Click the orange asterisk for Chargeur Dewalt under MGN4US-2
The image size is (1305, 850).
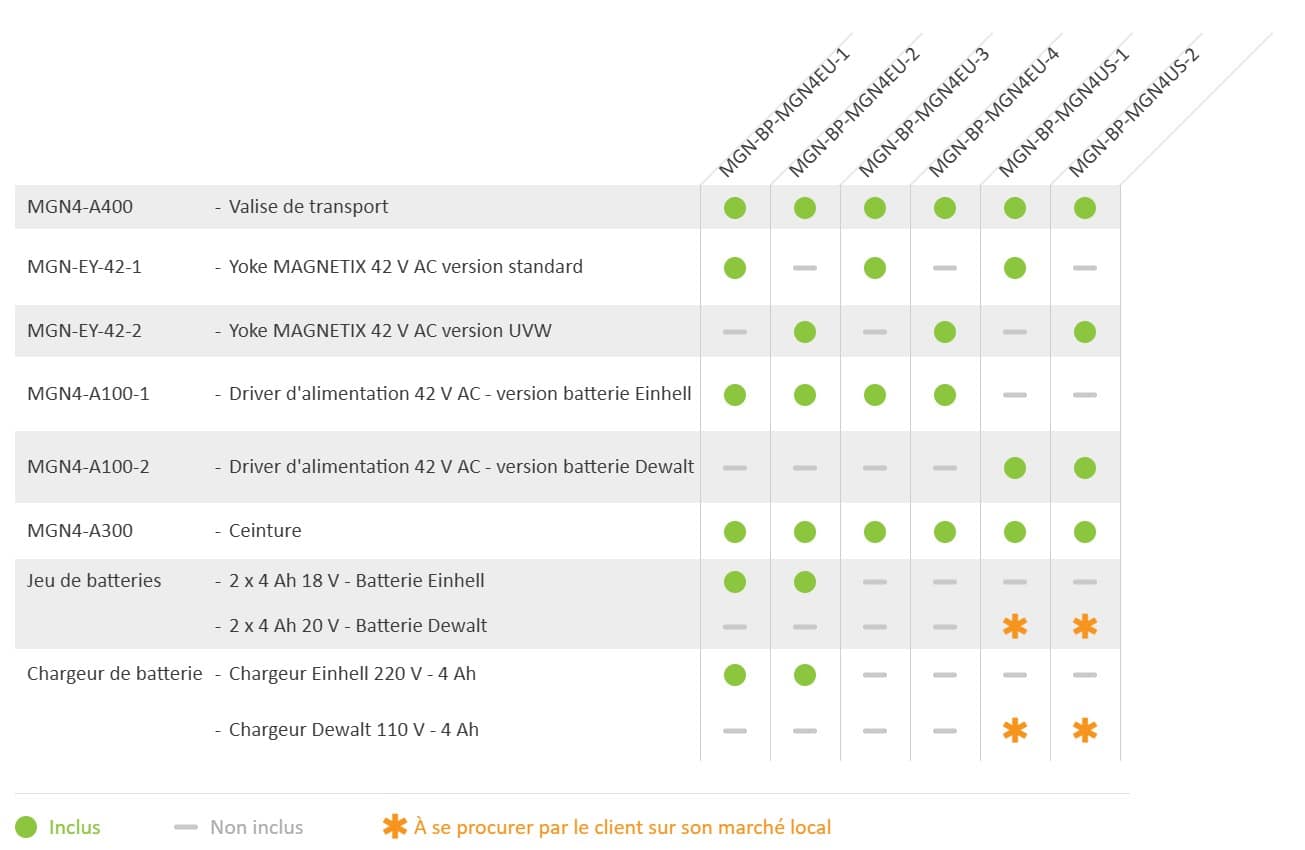(x=1085, y=730)
